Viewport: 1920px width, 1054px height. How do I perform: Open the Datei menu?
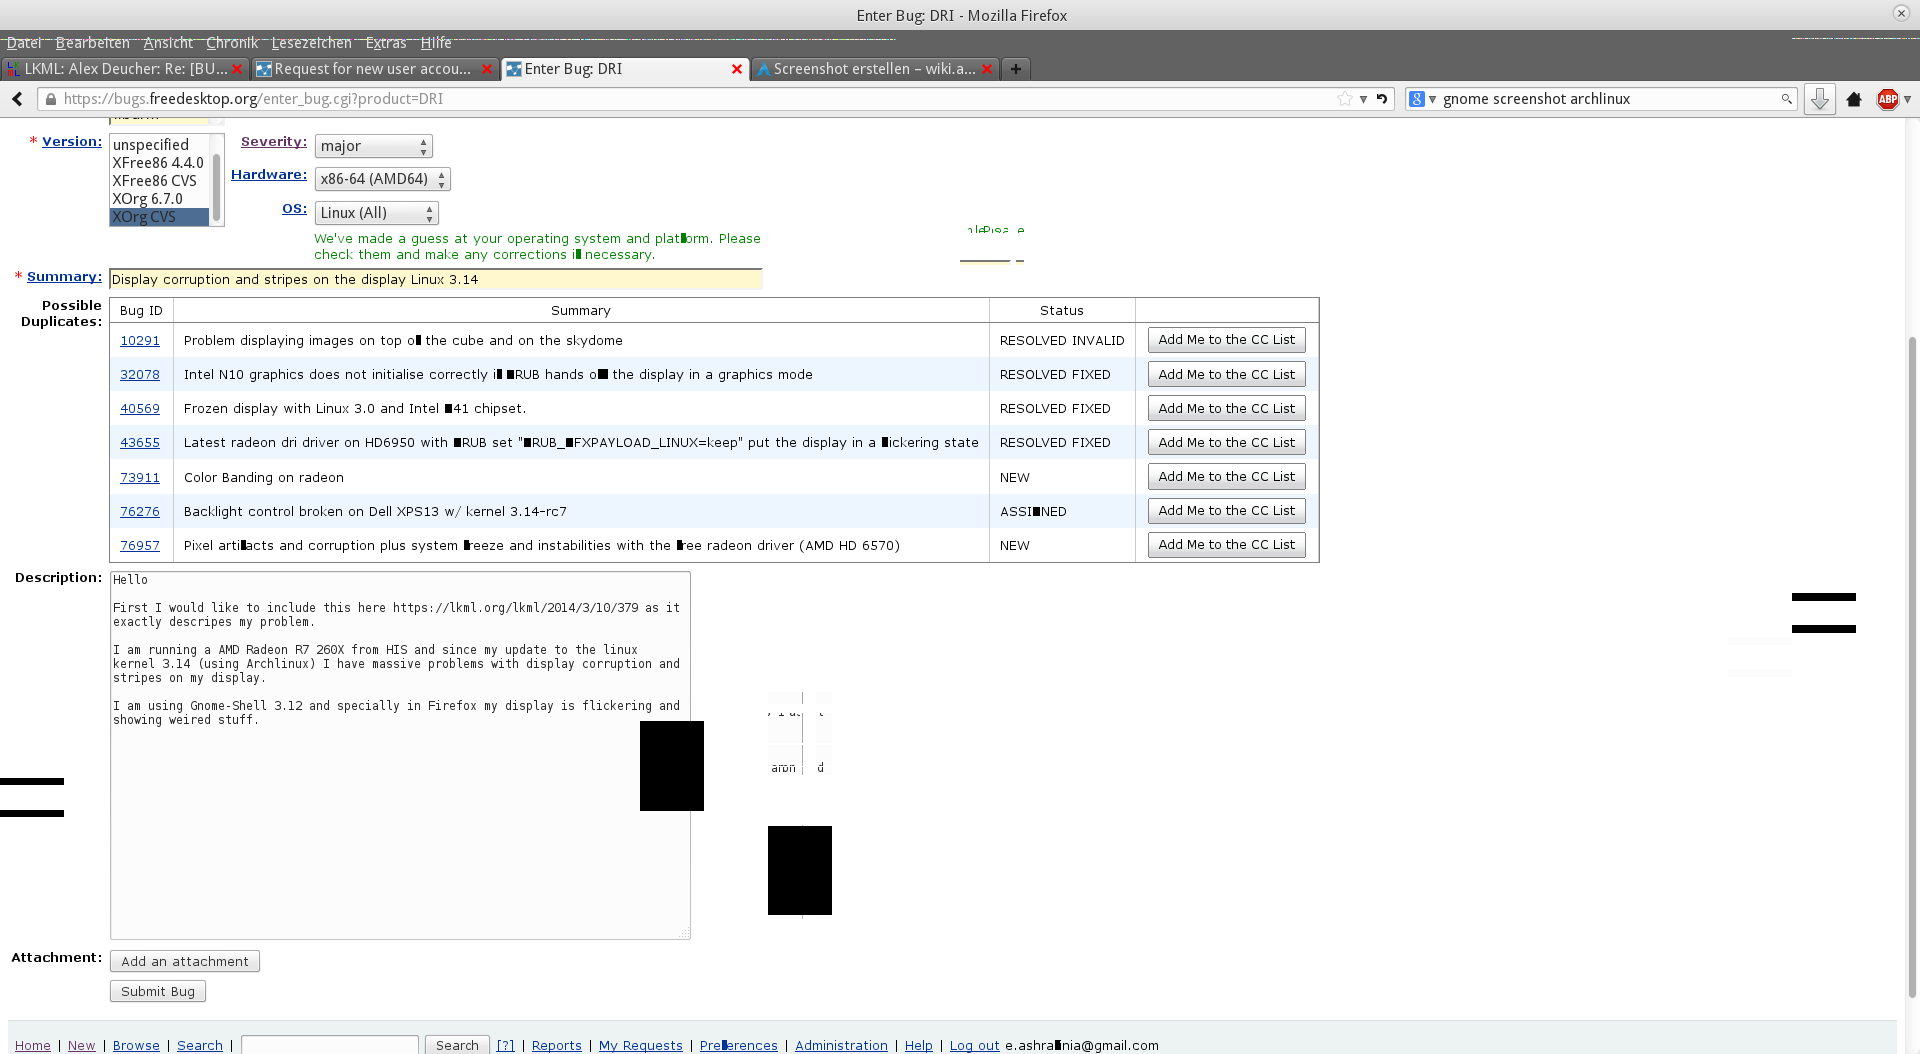coord(24,43)
